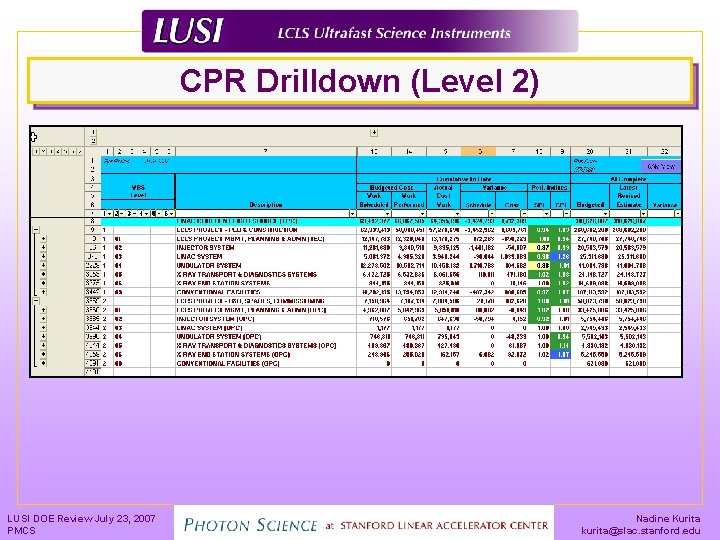Click the LUSI logo in the banner

188,31
